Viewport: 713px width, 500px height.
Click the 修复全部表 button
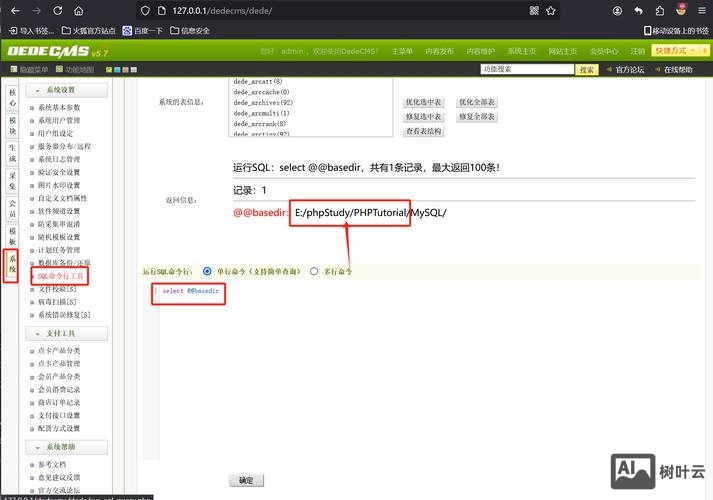(477, 116)
